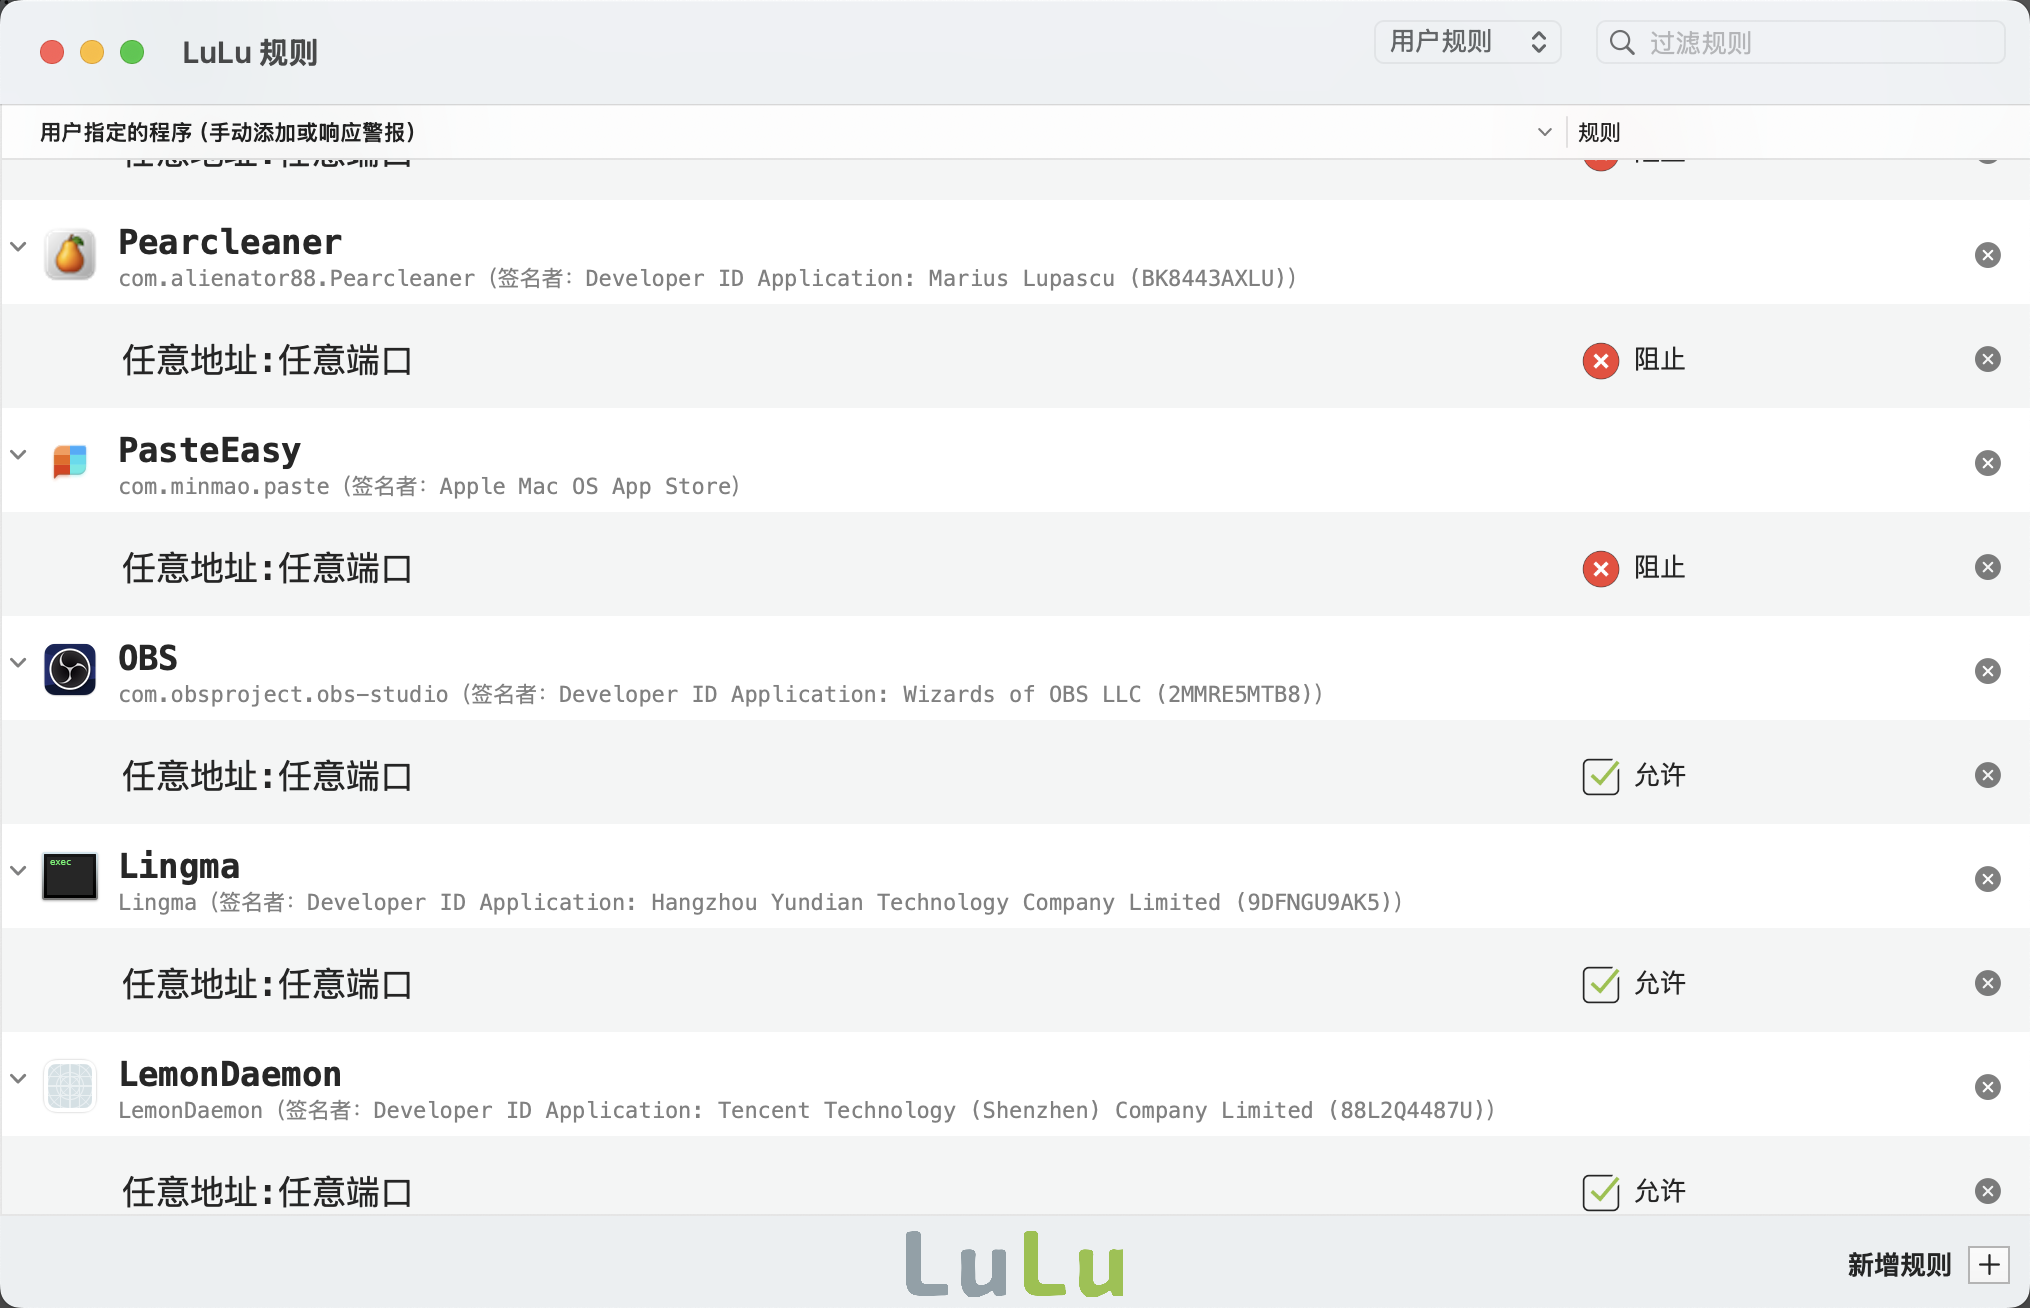Click the magnifier icon in filter field

[1622, 43]
